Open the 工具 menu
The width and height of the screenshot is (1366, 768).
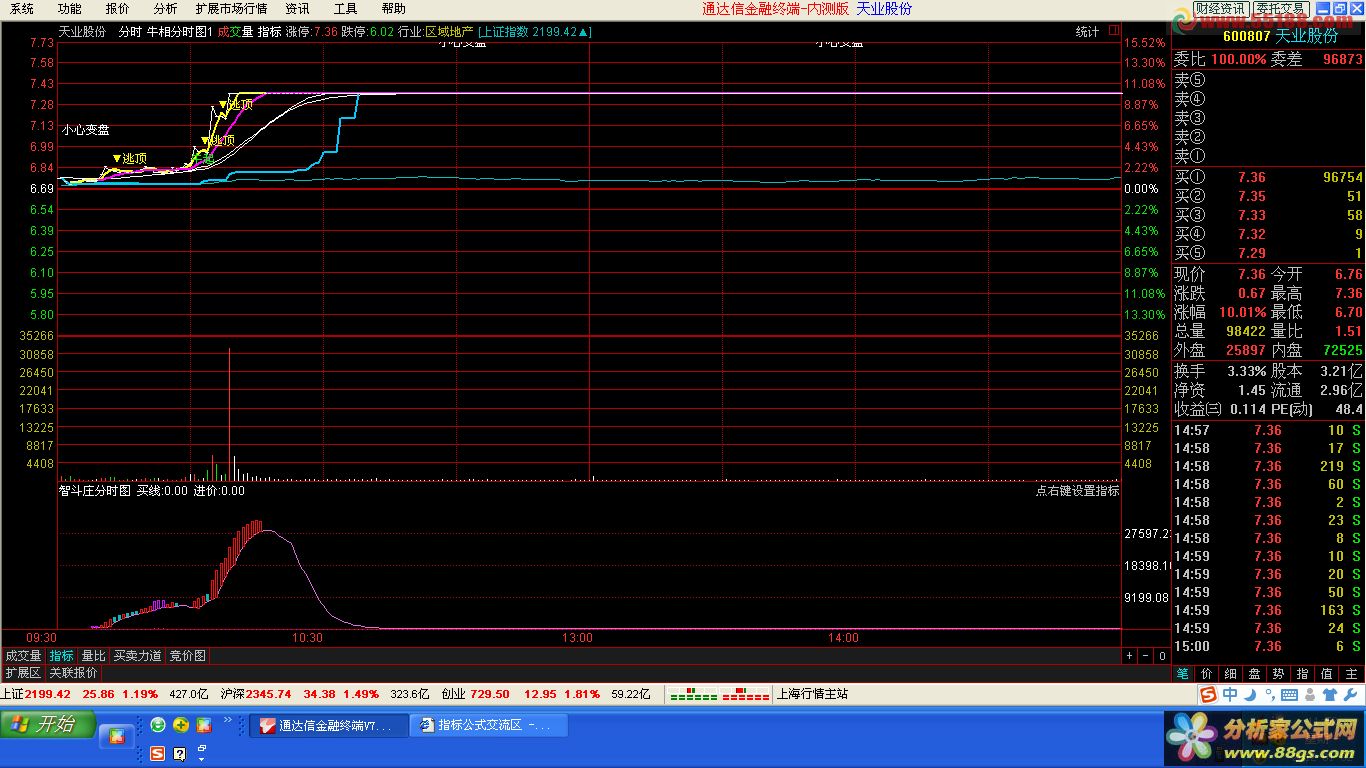tap(345, 9)
